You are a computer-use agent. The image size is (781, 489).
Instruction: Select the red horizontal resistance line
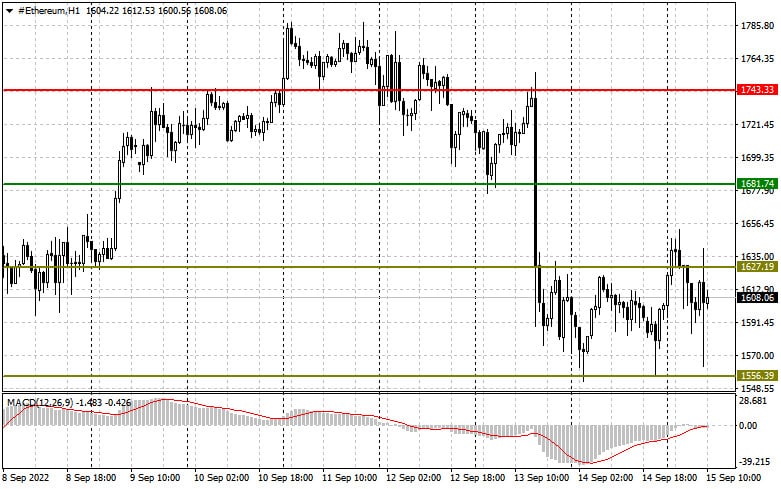click(x=369, y=90)
